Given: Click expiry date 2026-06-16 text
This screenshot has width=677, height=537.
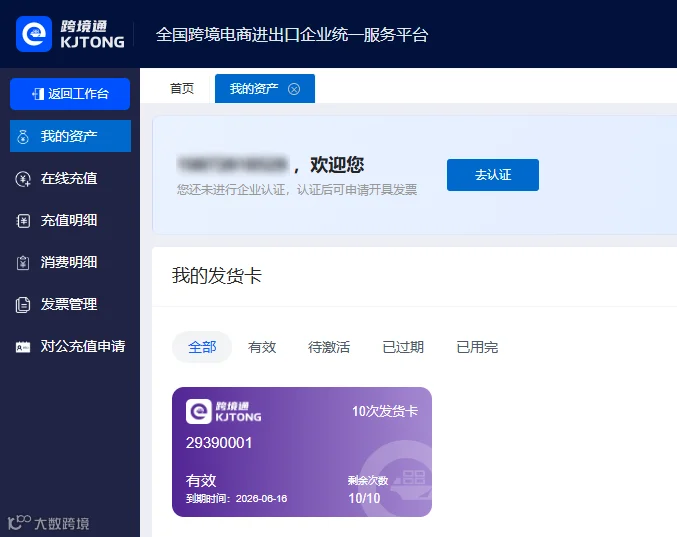Looking at the screenshot, I should click(261, 499).
